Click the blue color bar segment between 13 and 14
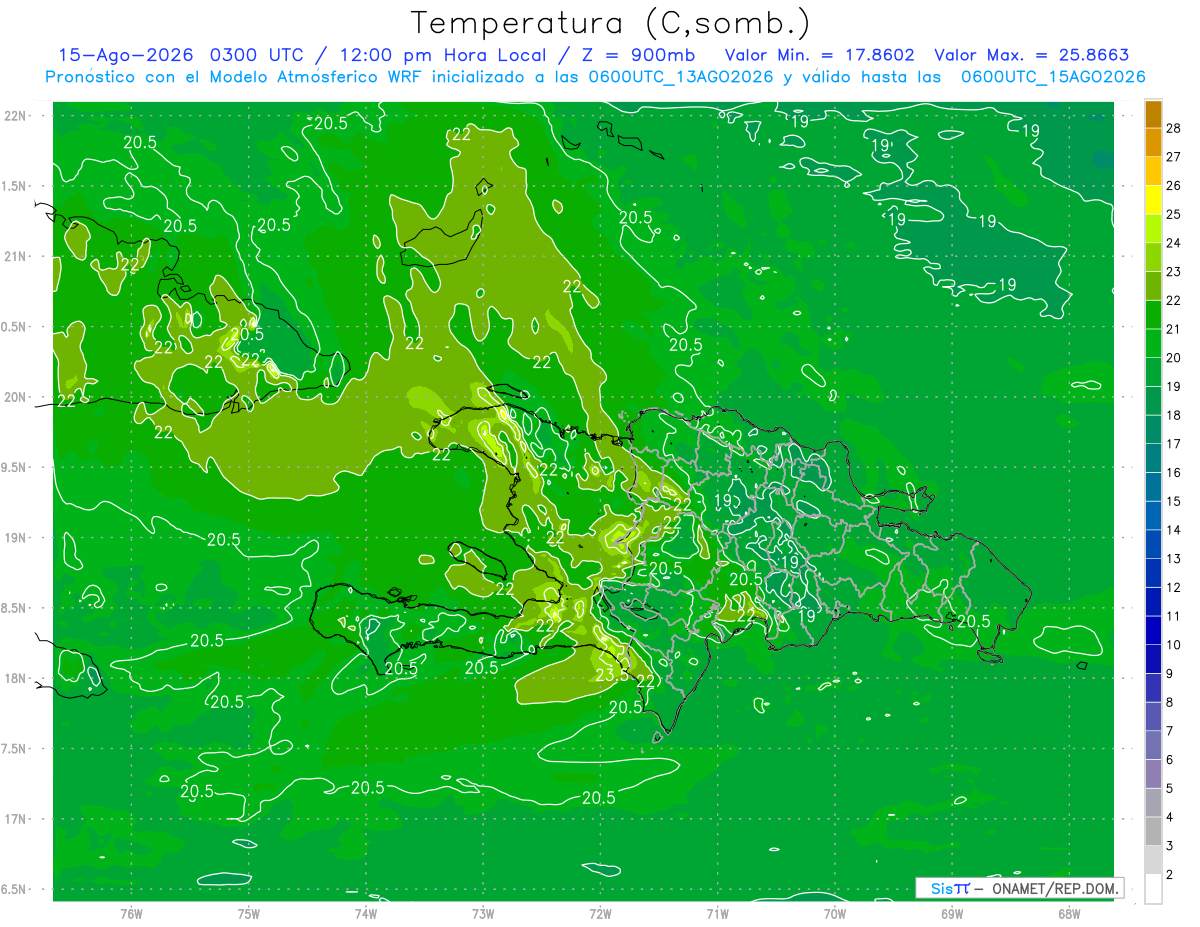Screen dimensions: 1200x927 [1153, 544]
